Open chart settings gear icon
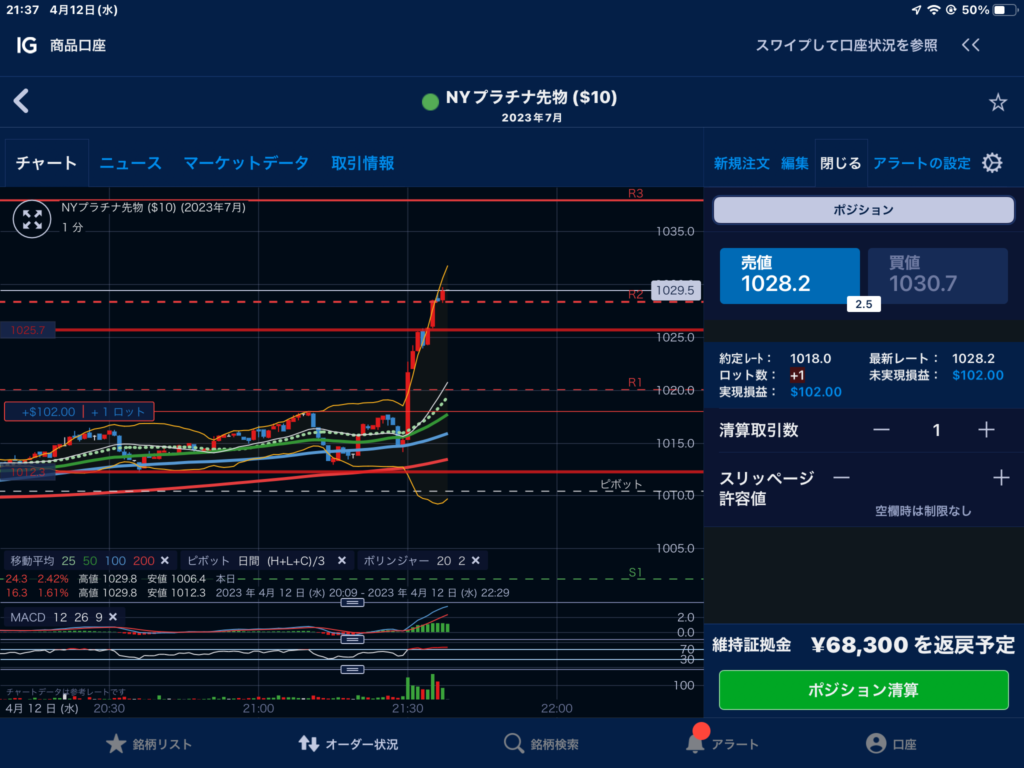This screenshot has width=1024, height=768. (x=992, y=163)
